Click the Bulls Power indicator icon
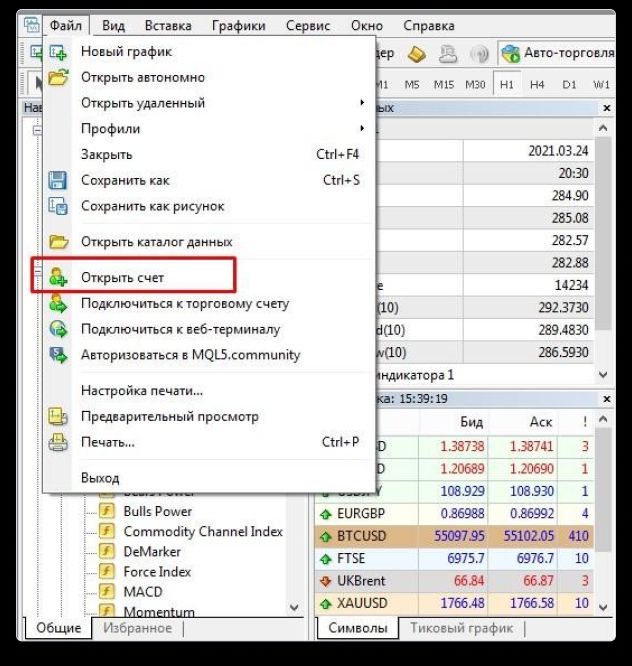Screen dimensions: 632x666 pos(107,511)
